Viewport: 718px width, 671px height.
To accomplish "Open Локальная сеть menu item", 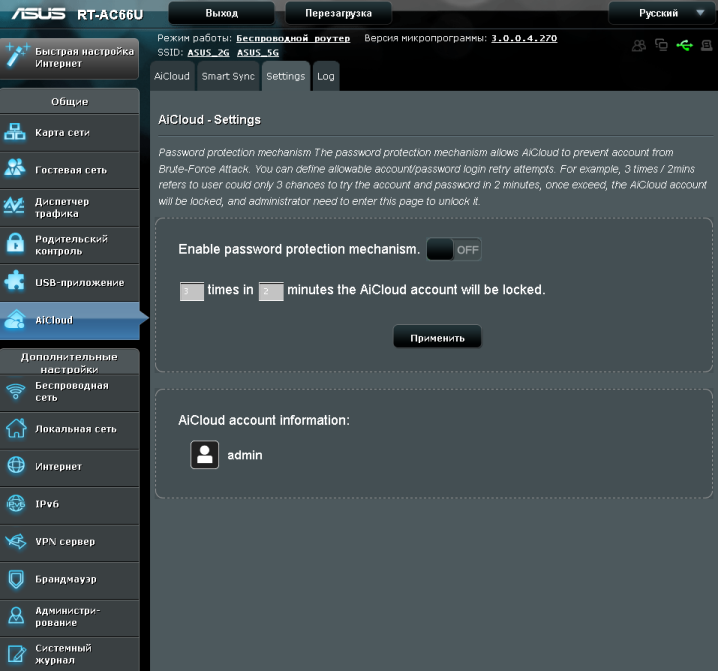I will coord(70,429).
